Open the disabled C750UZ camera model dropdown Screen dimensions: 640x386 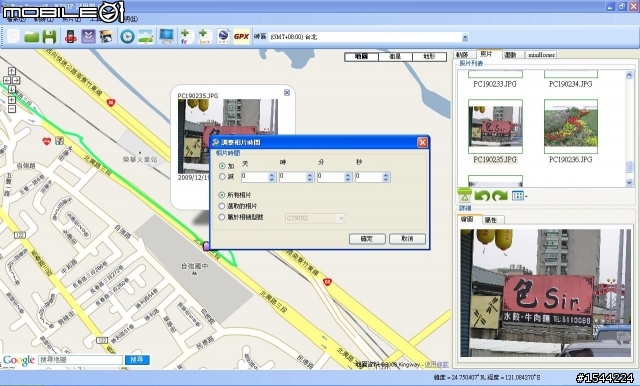[315, 218]
